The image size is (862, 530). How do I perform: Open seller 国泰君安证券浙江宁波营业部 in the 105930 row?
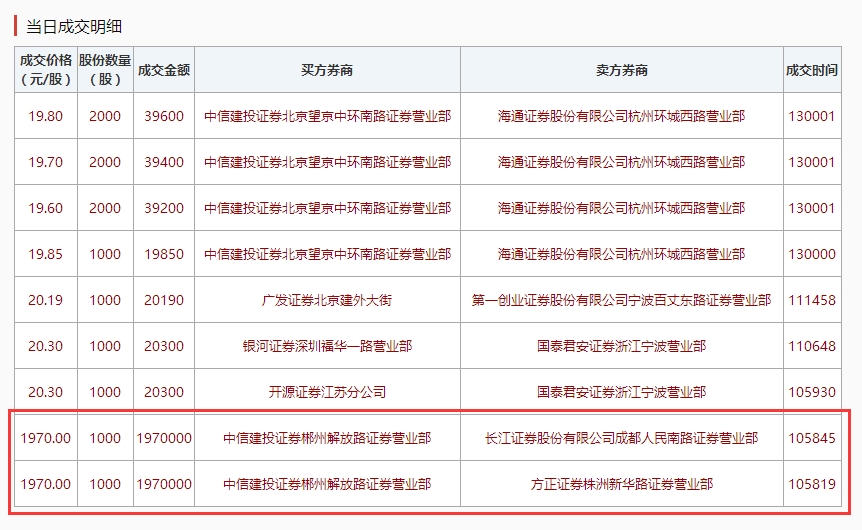click(x=622, y=392)
